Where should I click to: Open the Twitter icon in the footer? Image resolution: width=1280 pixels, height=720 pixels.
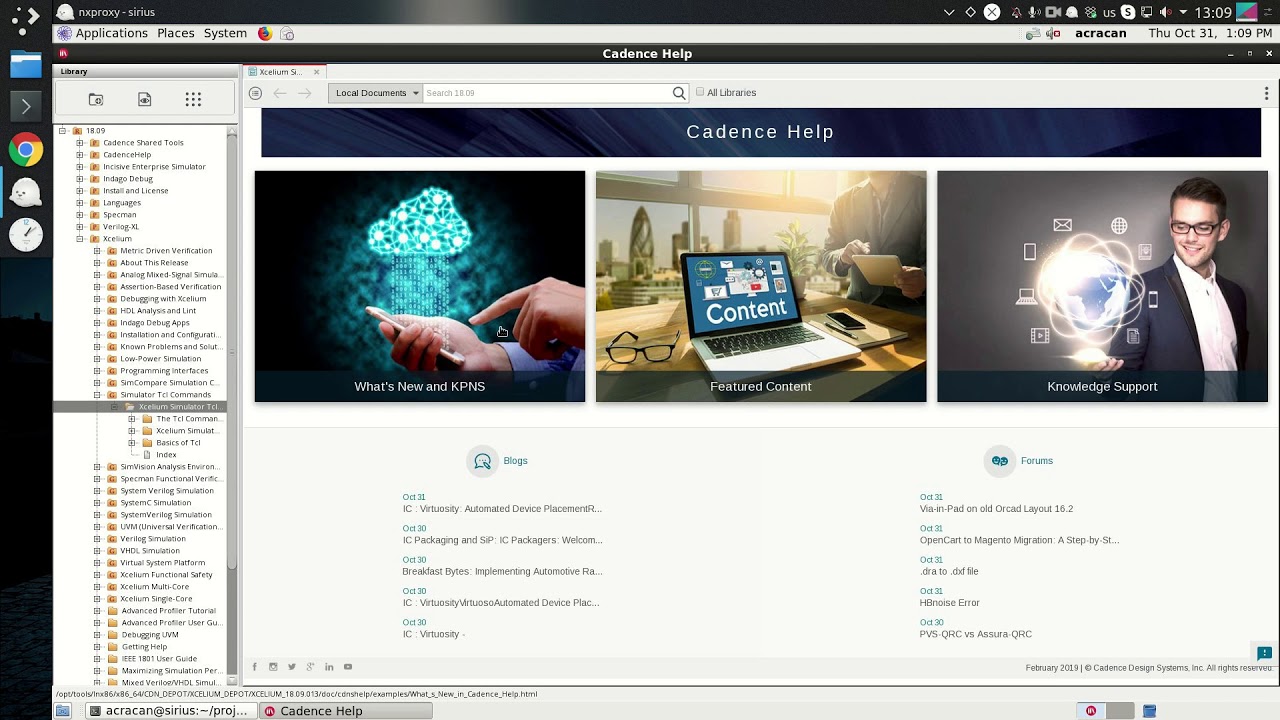pyautogui.click(x=292, y=667)
